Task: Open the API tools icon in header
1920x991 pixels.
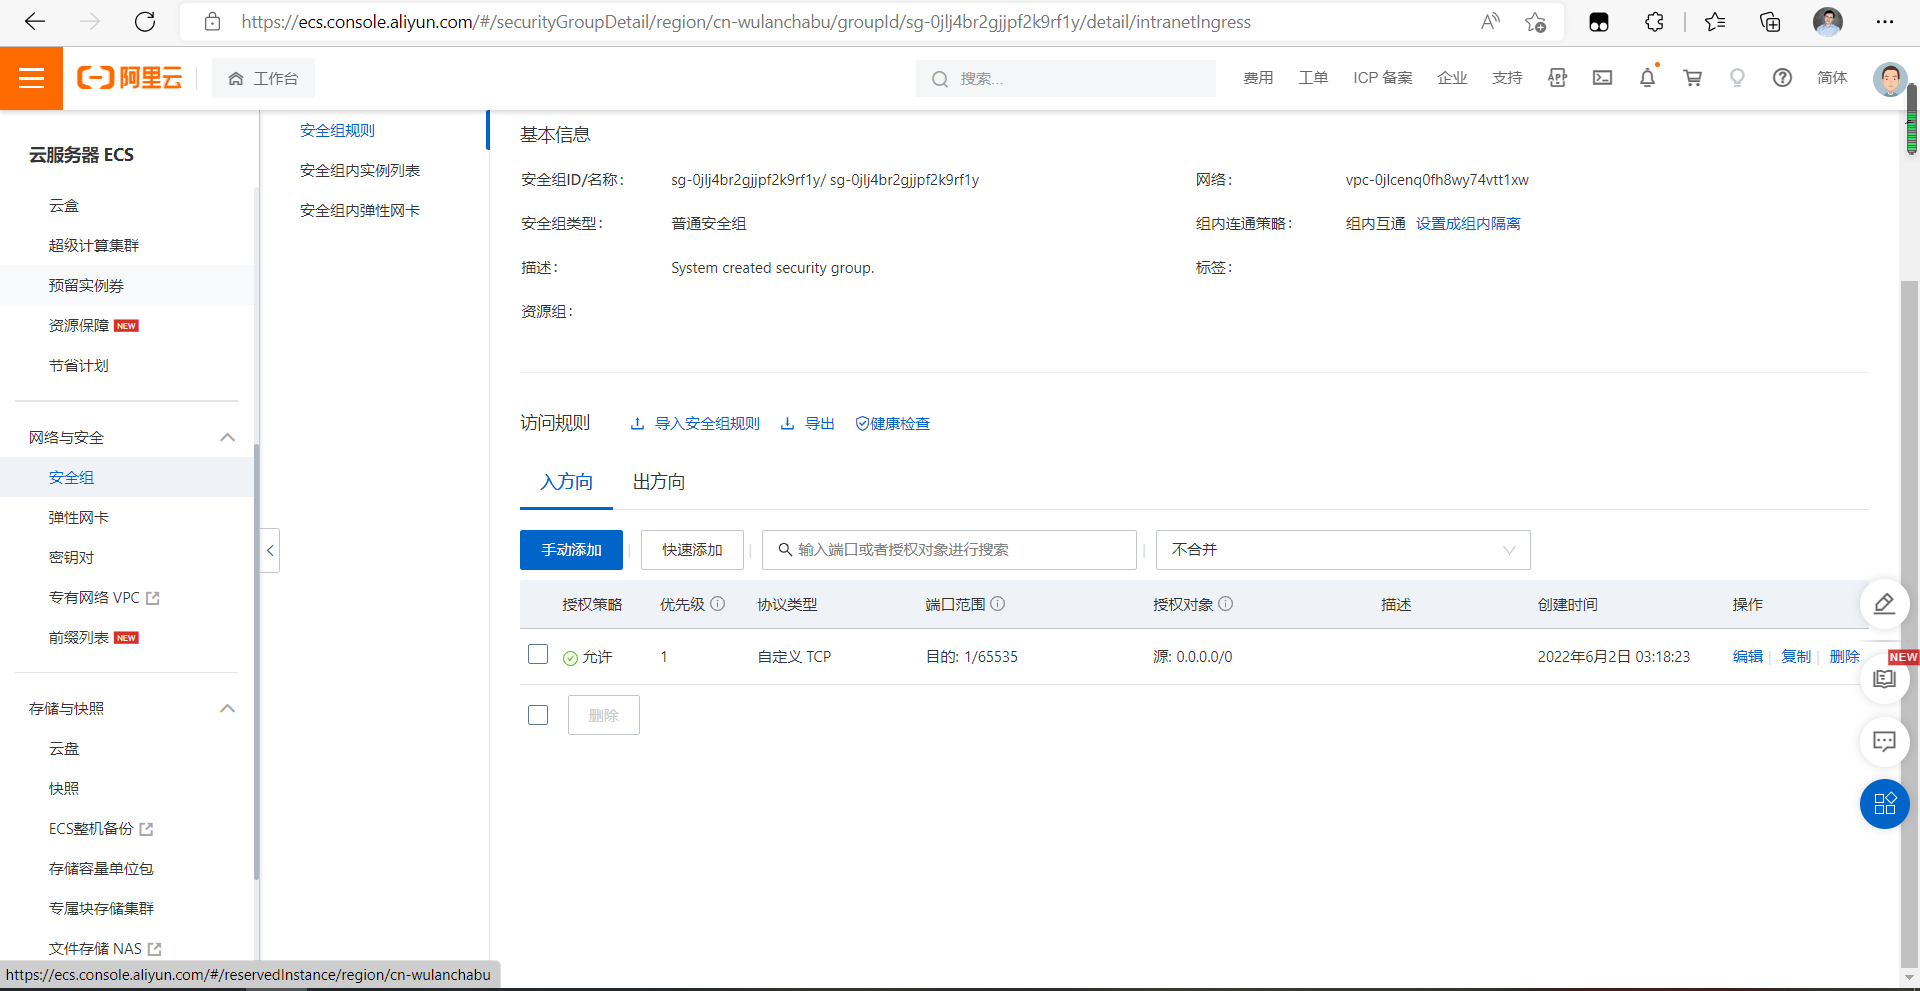Action: click(1558, 78)
